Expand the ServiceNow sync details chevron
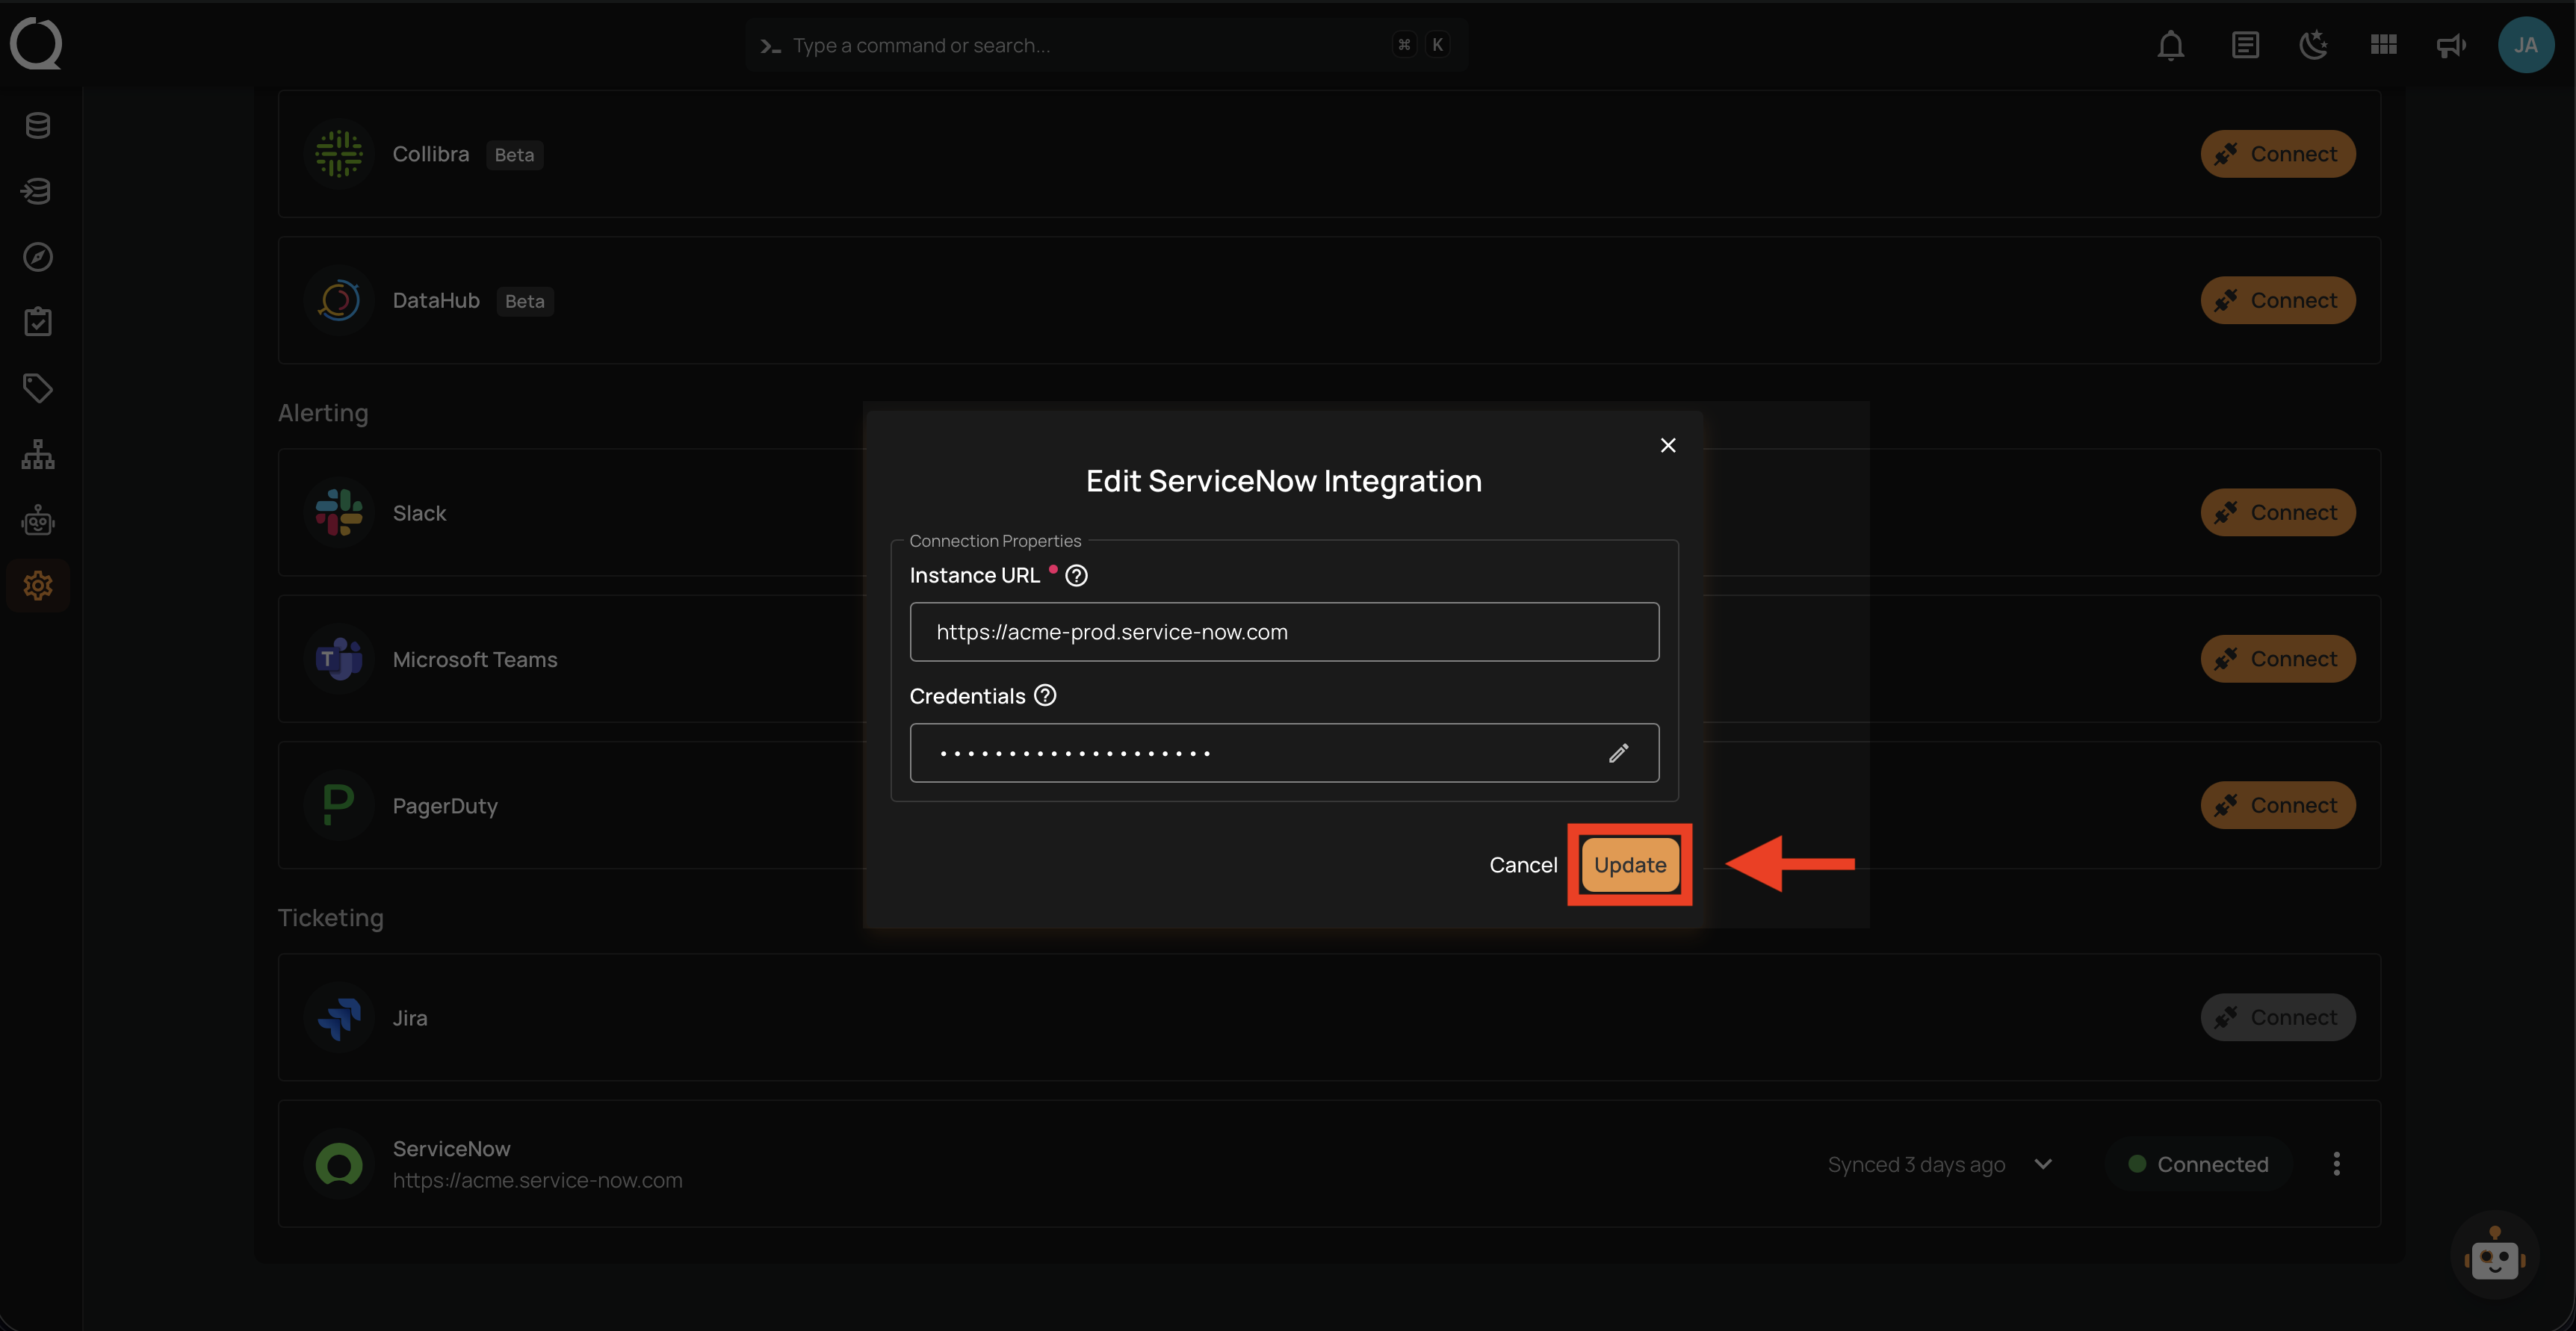This screenshot has width=2576, height=1331. point(2043,1164)
